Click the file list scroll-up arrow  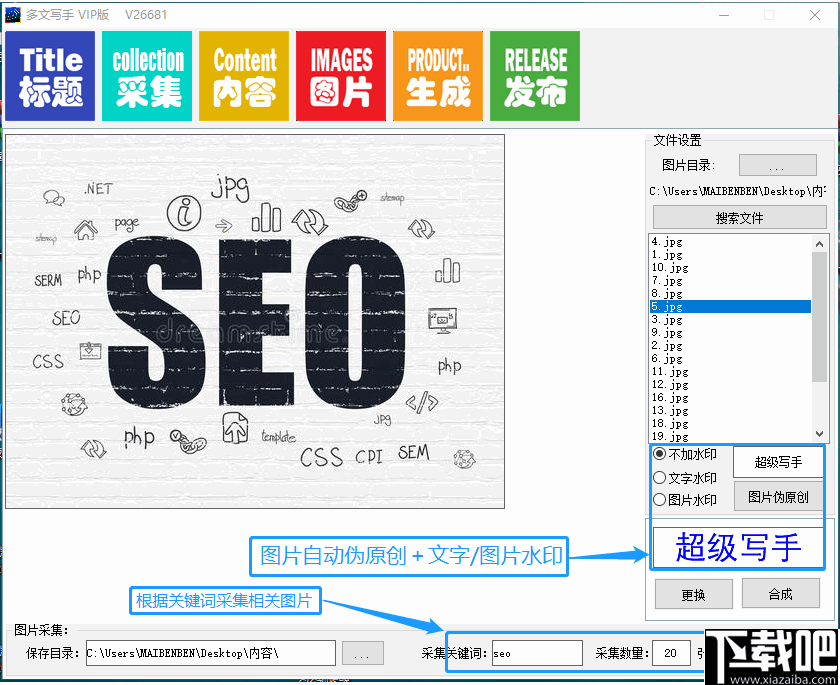(819, 244)
